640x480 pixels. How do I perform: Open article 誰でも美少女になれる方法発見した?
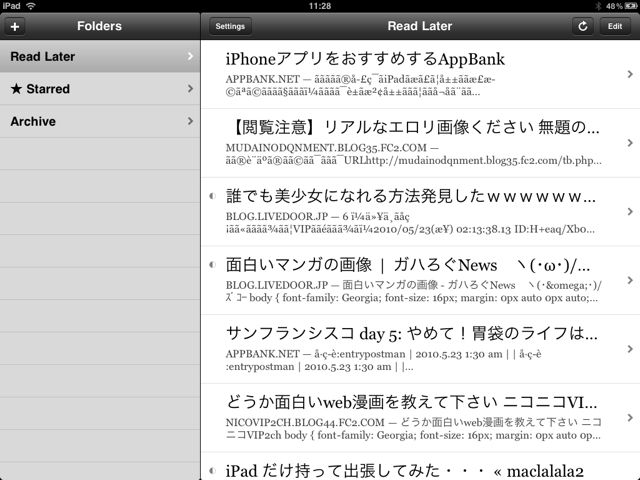coord(420,211)
